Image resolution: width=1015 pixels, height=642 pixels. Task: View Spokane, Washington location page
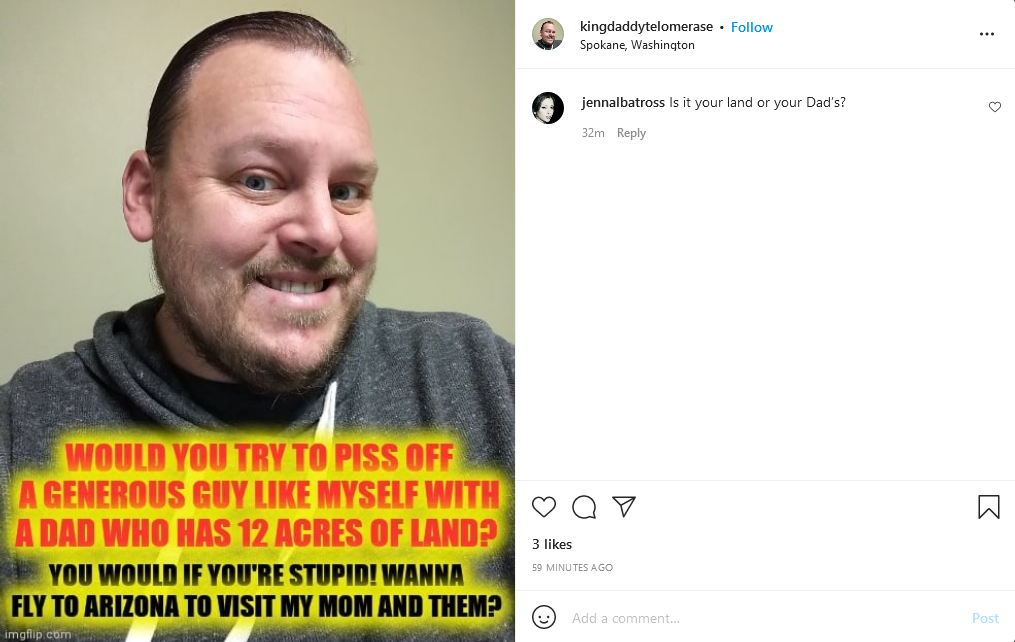pyautogui.click(x=637, y=45)
